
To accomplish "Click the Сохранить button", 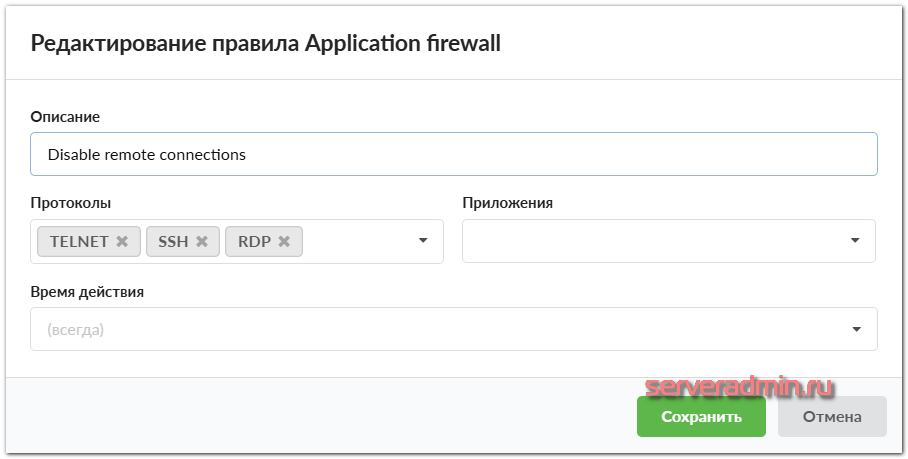I will [701, 417].
